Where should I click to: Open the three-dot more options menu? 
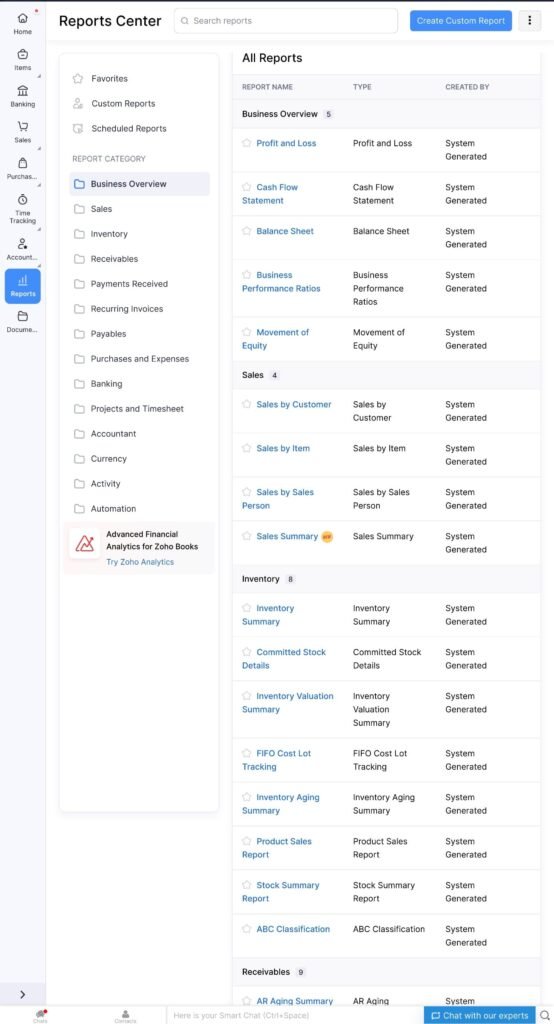[529, 21]
